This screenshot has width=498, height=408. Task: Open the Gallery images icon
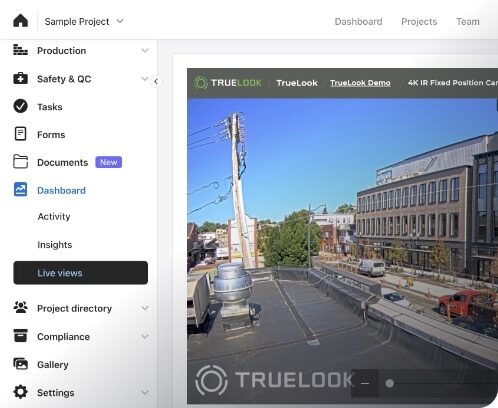(x=20, y=364)
